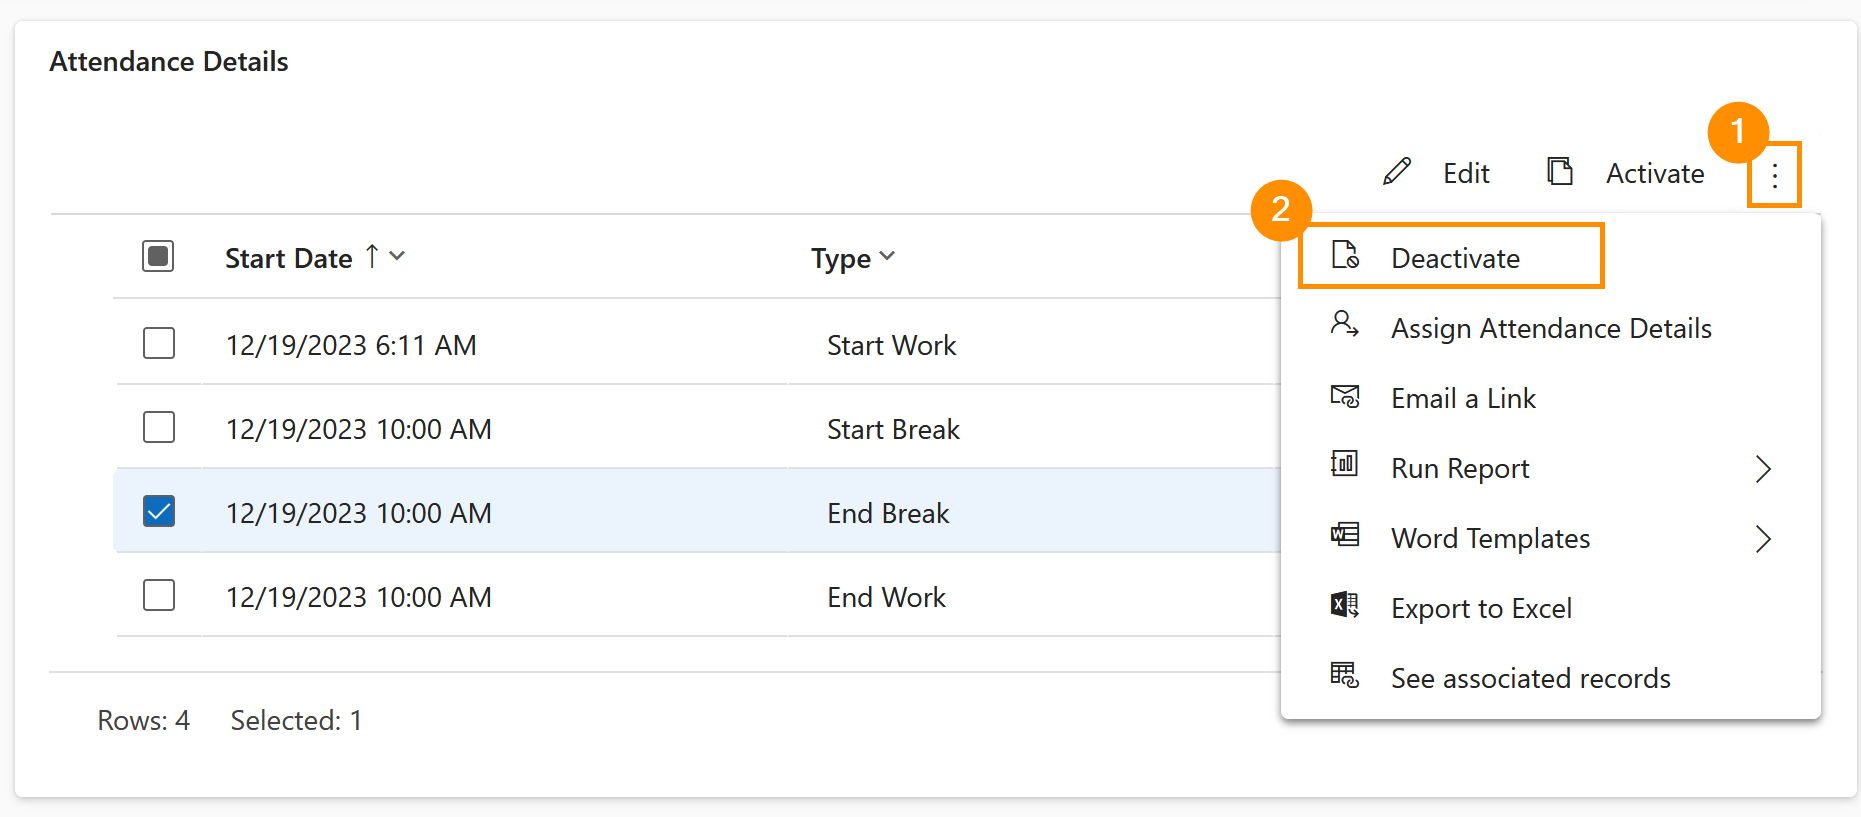Choose Email a Link from the menu
1861x817 pixels.
click(1463, 397)
